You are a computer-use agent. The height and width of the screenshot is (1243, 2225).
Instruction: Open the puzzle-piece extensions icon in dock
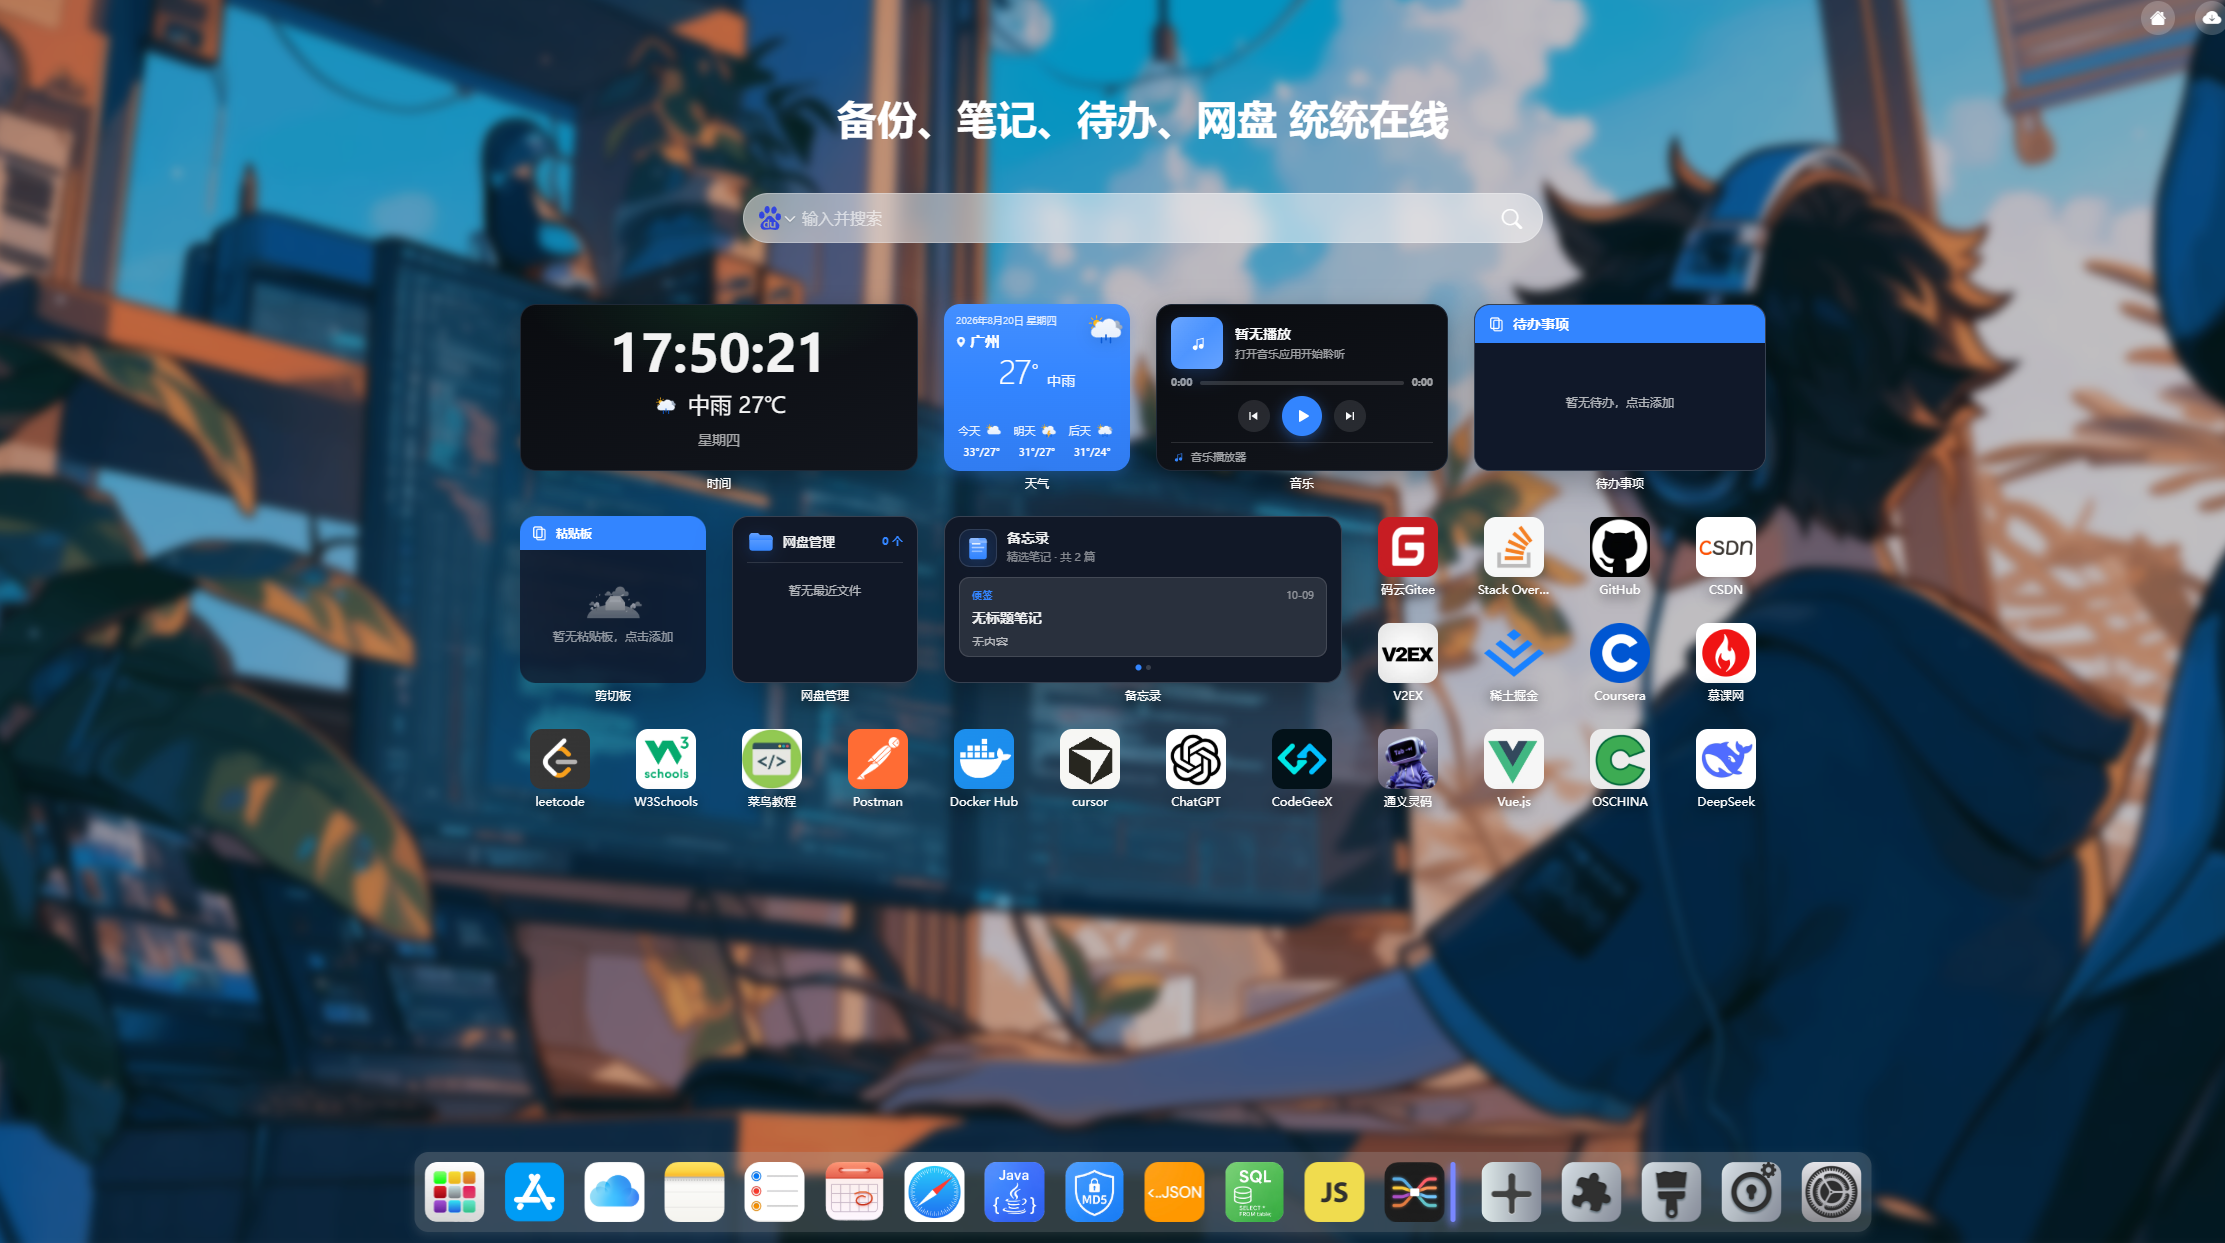[1591, 1192]
